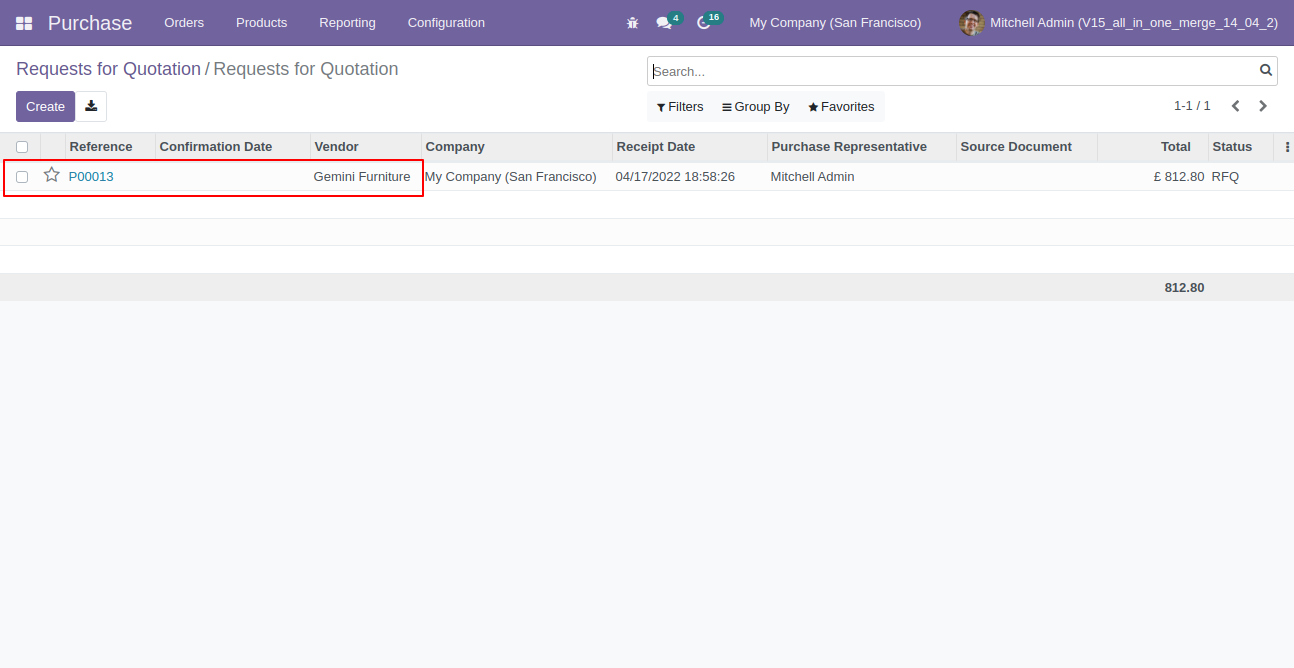Open the activities clock icon
The width and height of the screenshot is (1294, 668).
703,23
